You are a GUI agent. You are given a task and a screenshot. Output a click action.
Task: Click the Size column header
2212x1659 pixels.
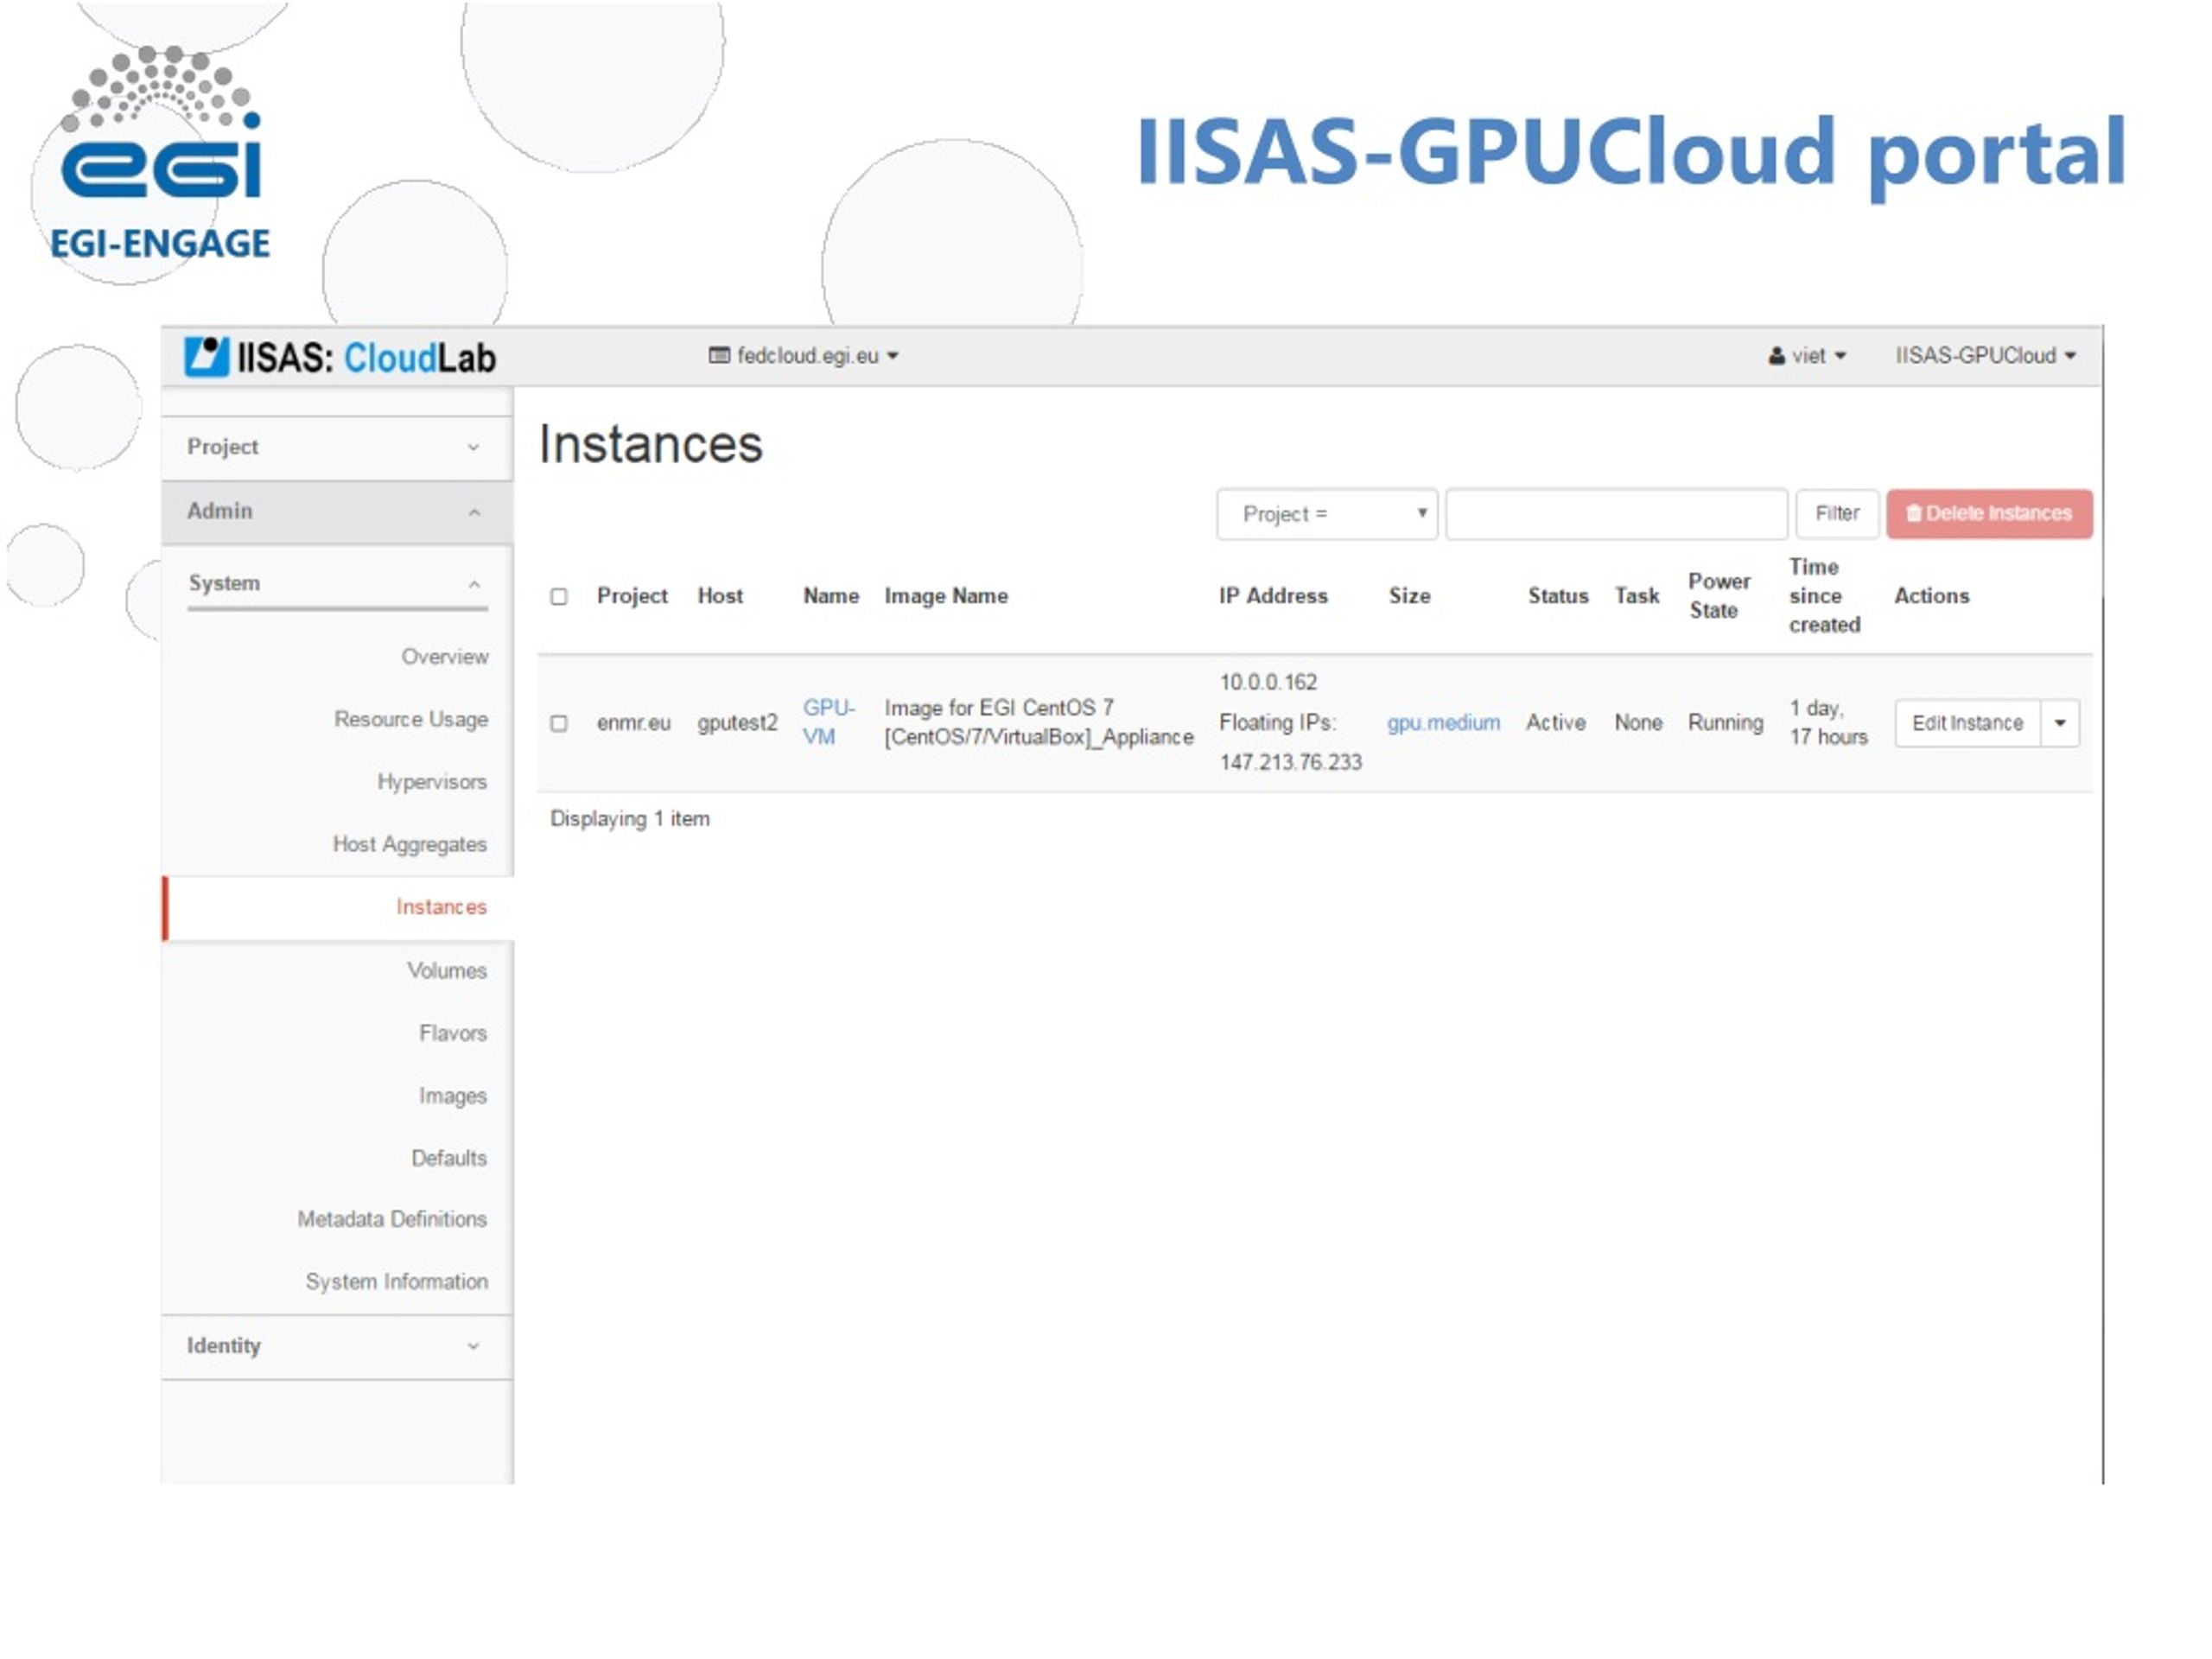[1409, 596]
